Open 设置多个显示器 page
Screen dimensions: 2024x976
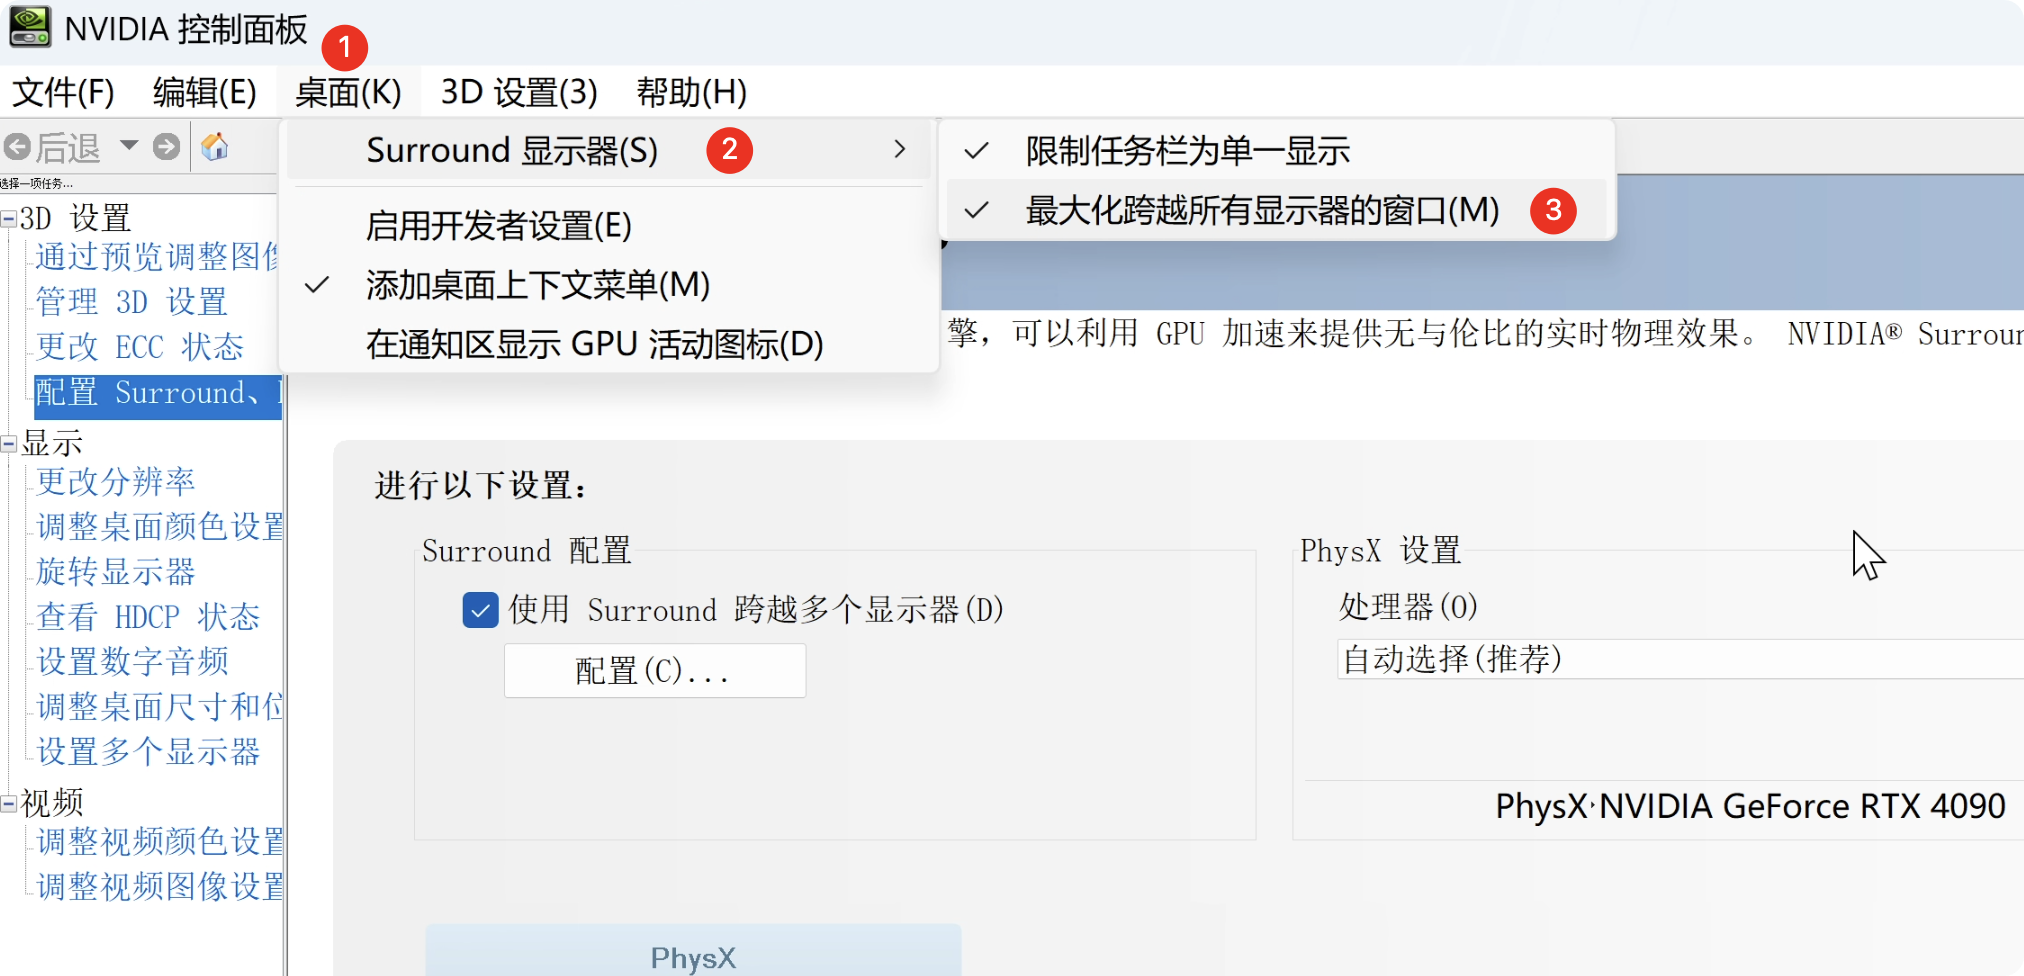[x=148, y=752]
